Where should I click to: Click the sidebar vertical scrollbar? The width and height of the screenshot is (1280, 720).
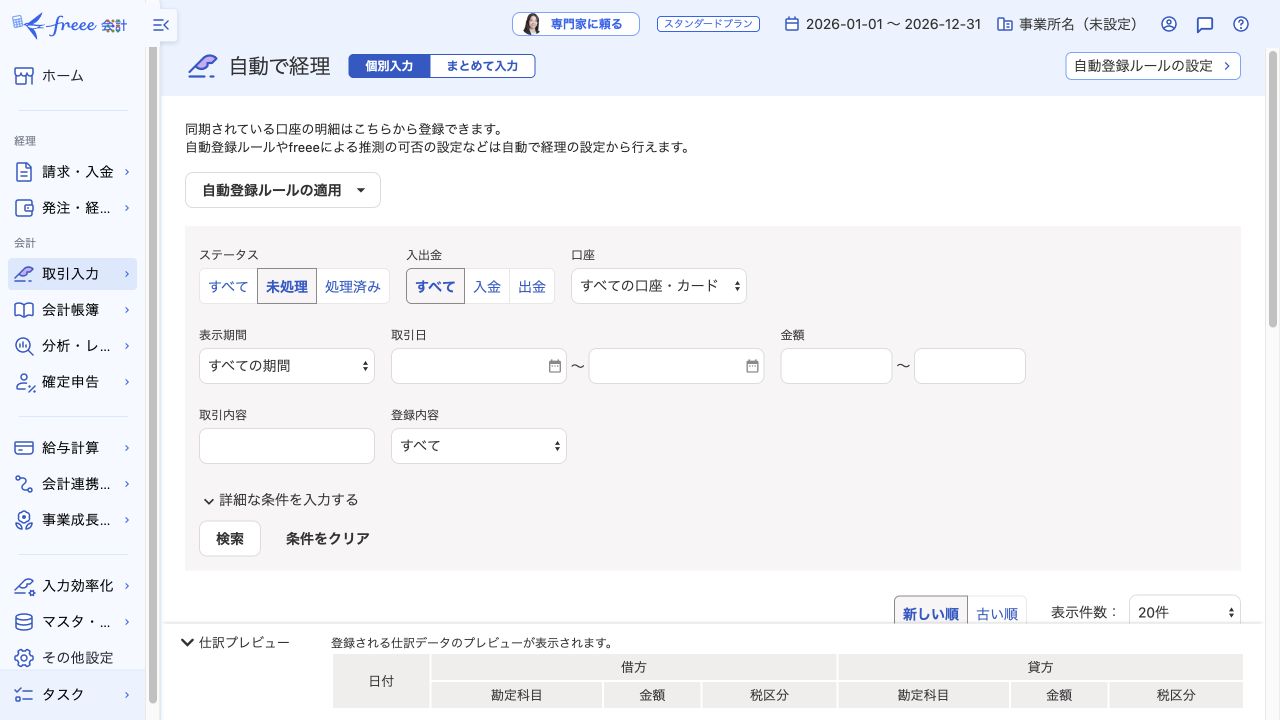tap(152, 375)
